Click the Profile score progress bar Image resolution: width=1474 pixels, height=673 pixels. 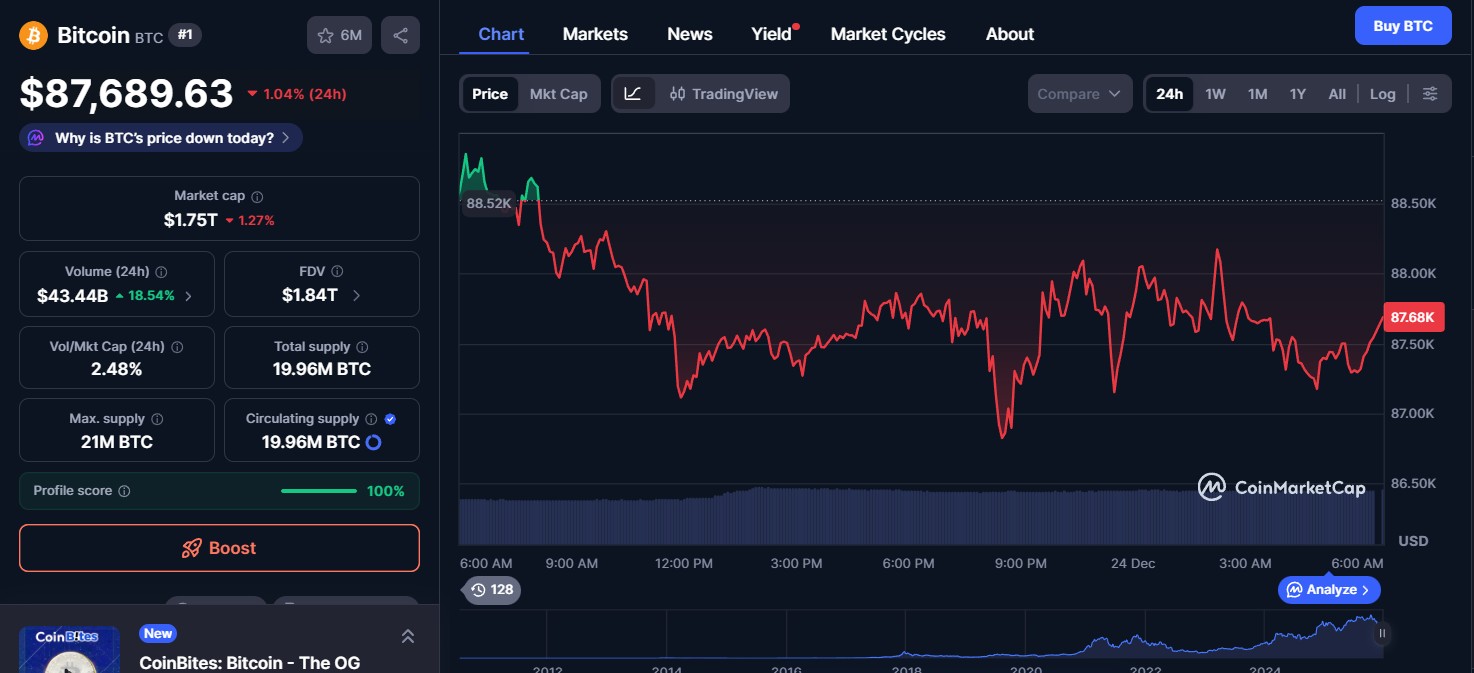click(318, 491)
